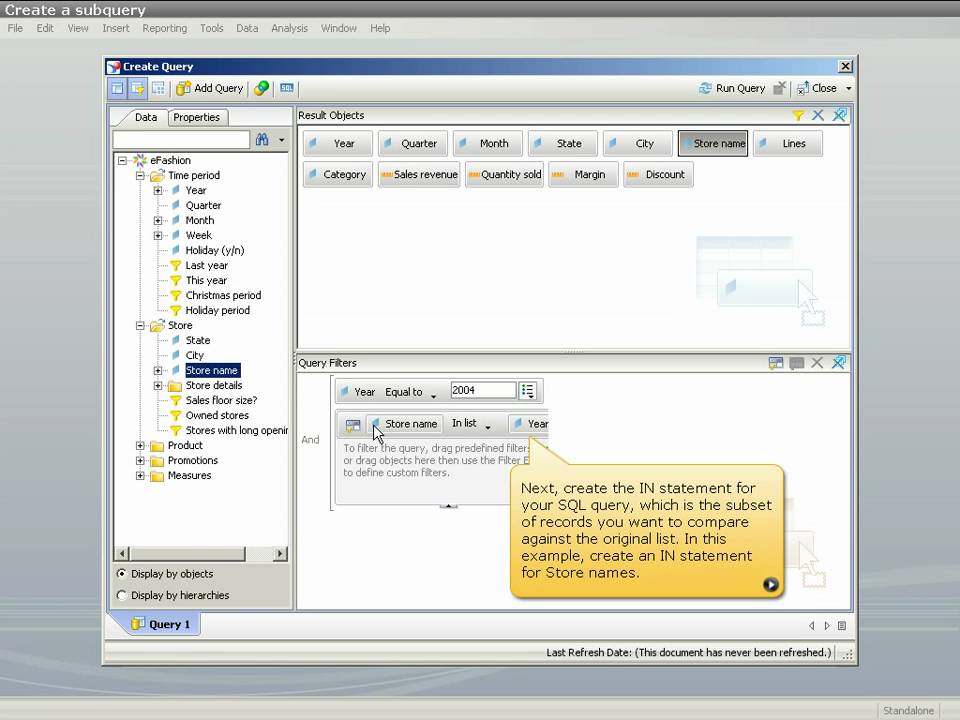The image size is (960, 720).
Task: Select State under Store folder
Action: click(x=197, y=340)
